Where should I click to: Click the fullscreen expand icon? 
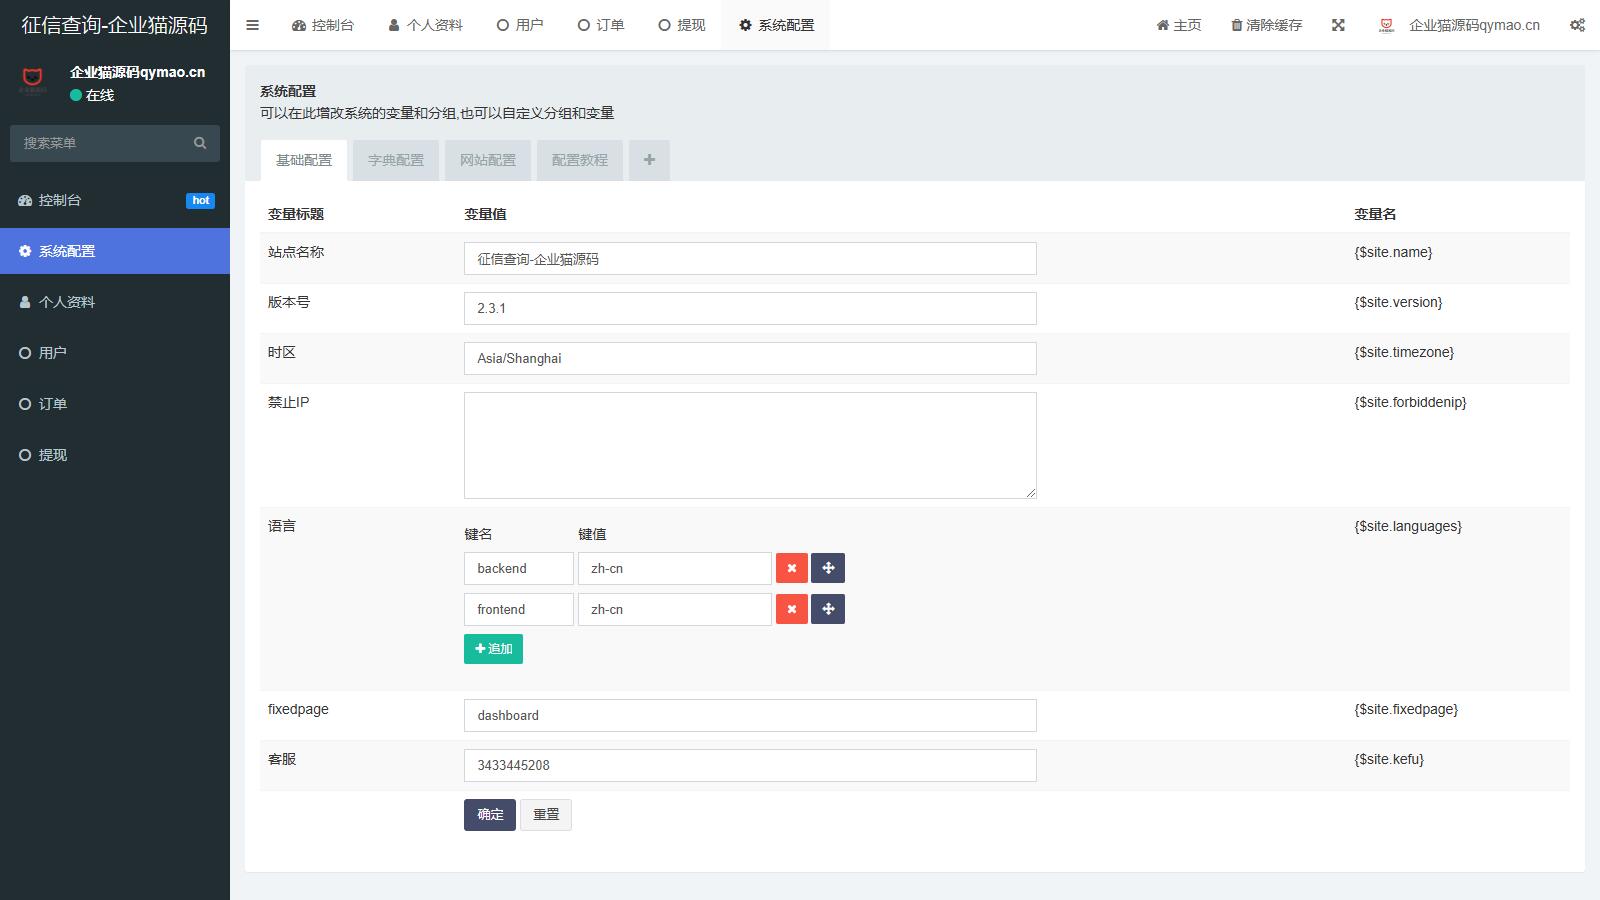1338,25
